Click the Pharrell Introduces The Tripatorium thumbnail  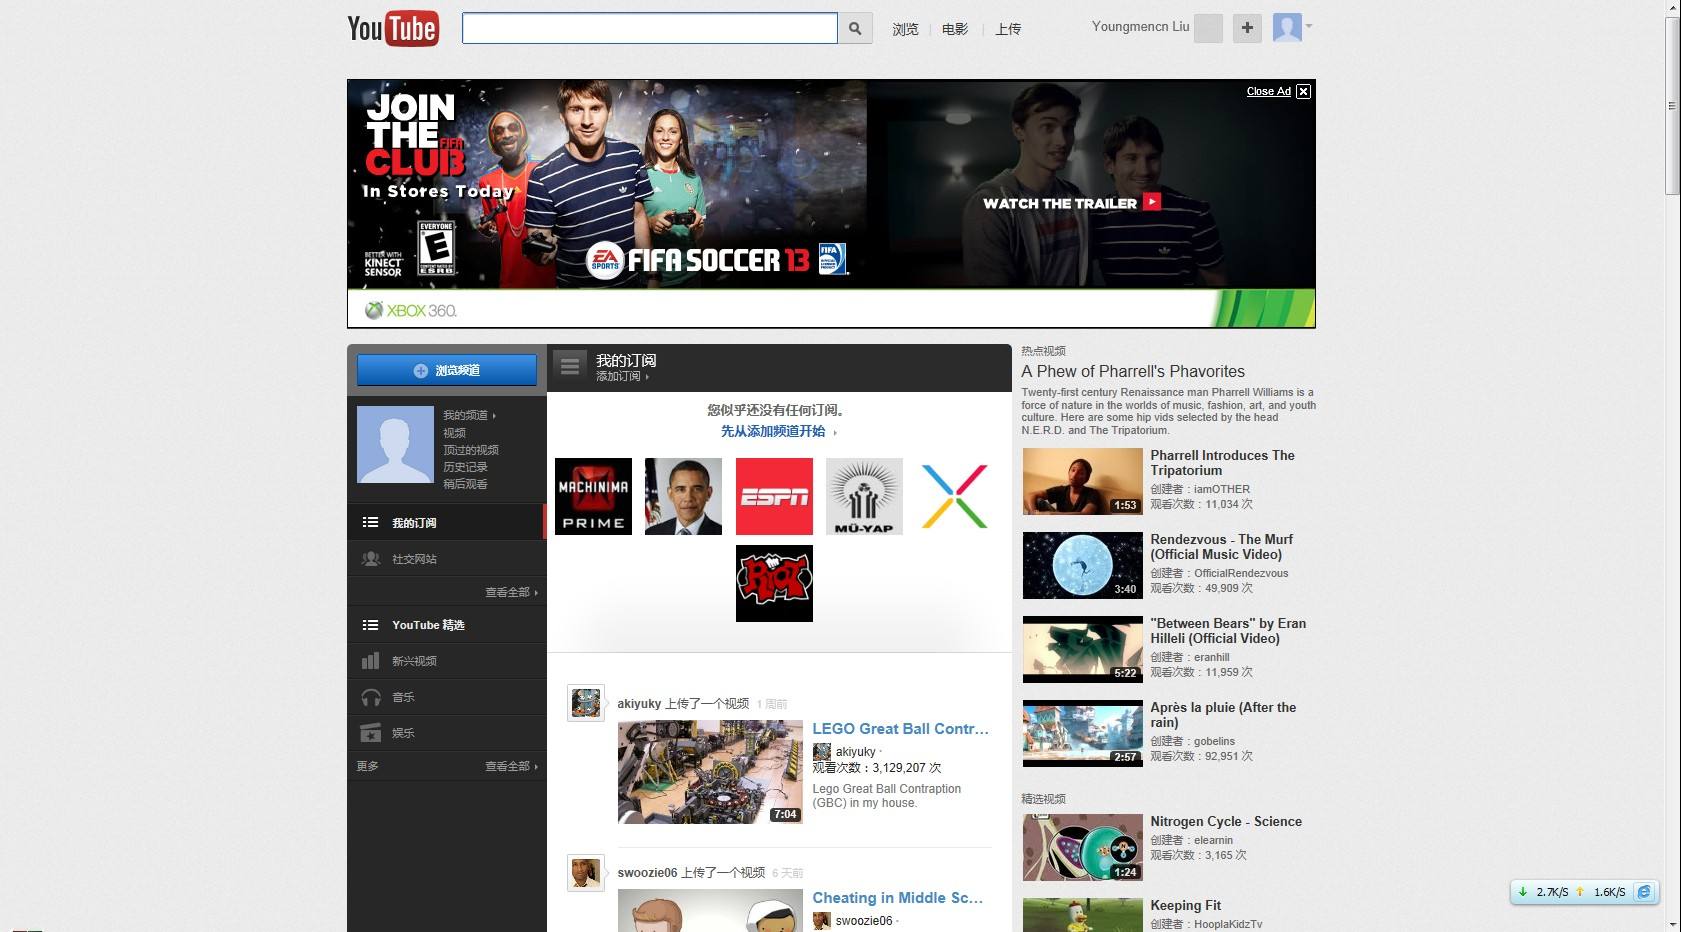pos(1082,481)
